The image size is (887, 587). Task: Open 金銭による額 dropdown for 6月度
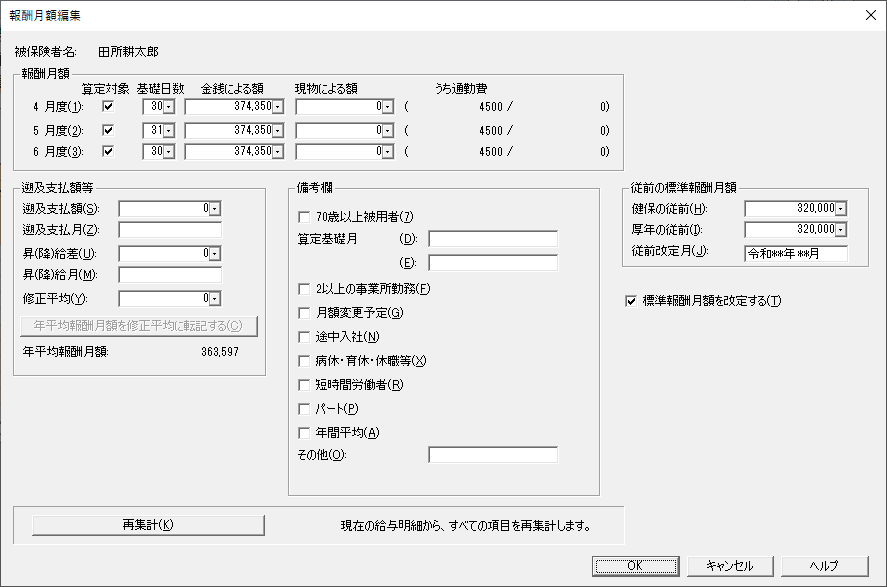[x=278, y=152]
